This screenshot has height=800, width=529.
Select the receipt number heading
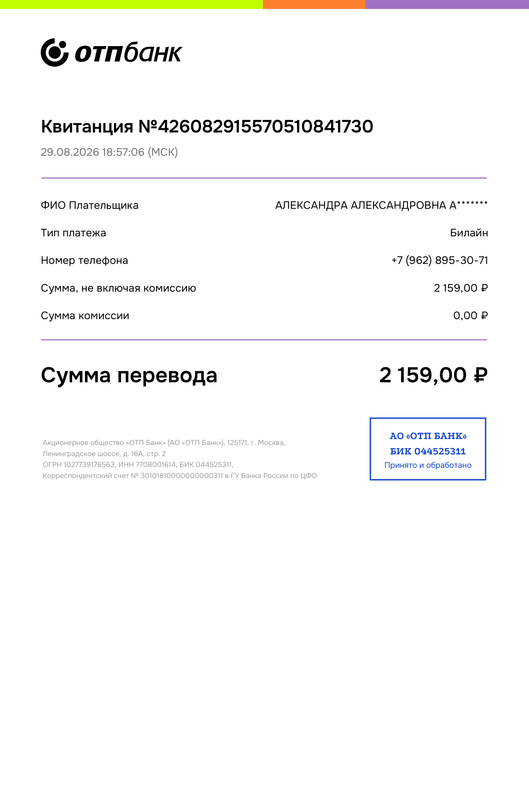coord(207,127)
